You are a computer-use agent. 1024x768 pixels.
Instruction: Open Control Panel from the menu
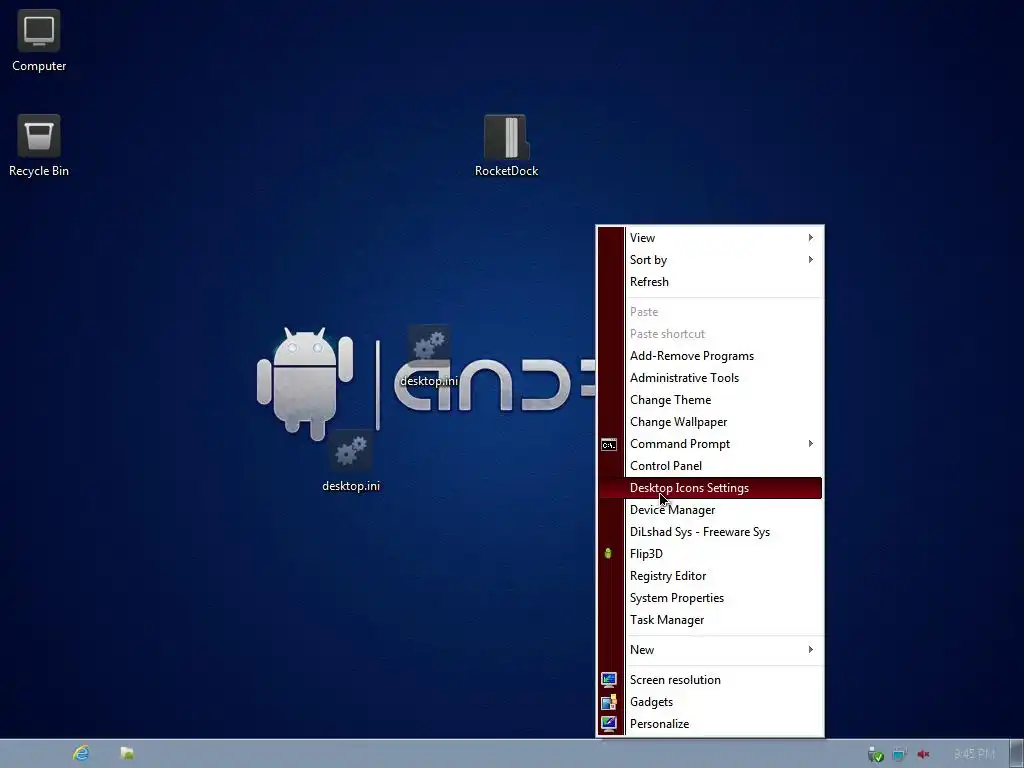711,466
